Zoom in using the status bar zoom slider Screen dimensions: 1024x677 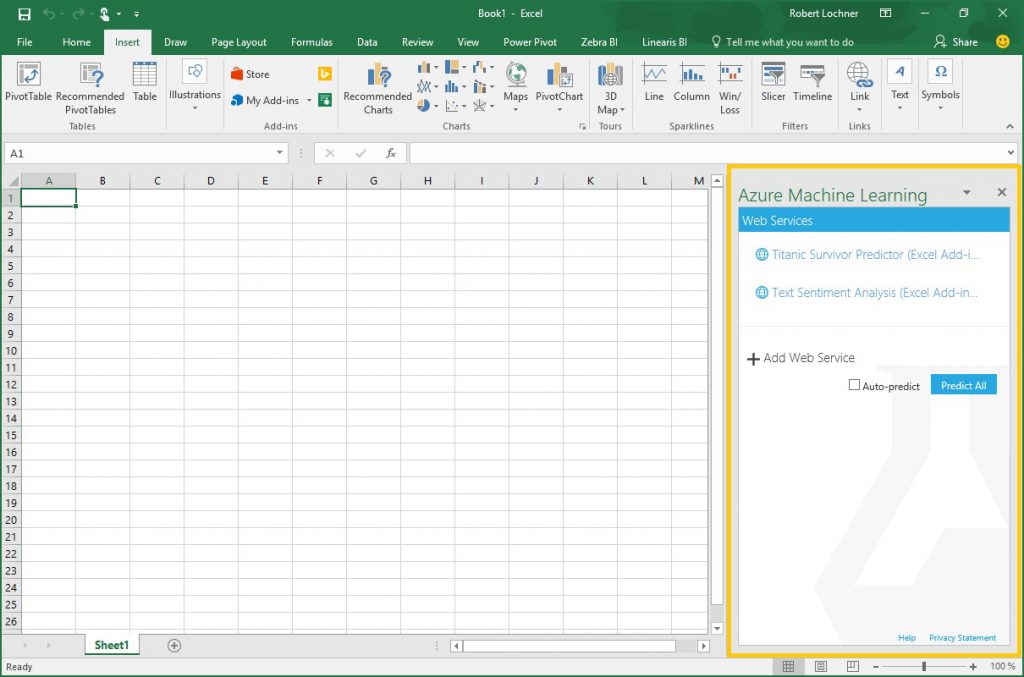(975, 666)
